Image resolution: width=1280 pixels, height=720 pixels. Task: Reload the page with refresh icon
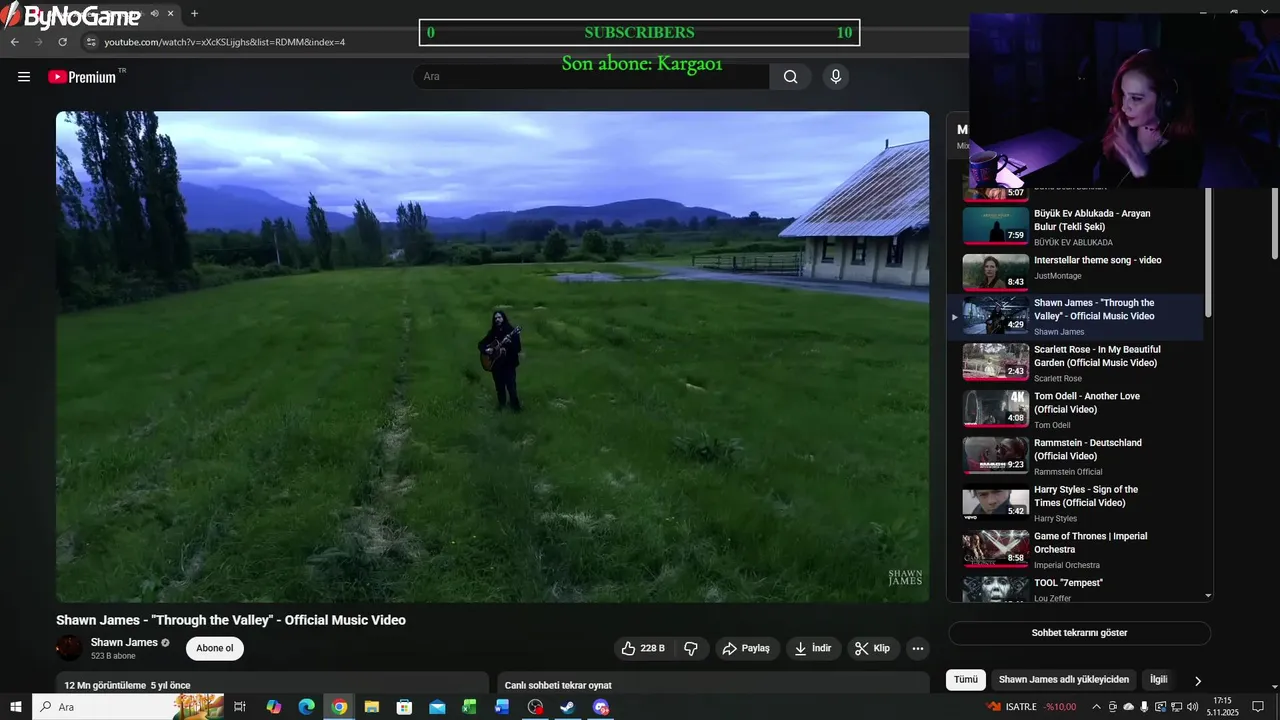point(62,42)
